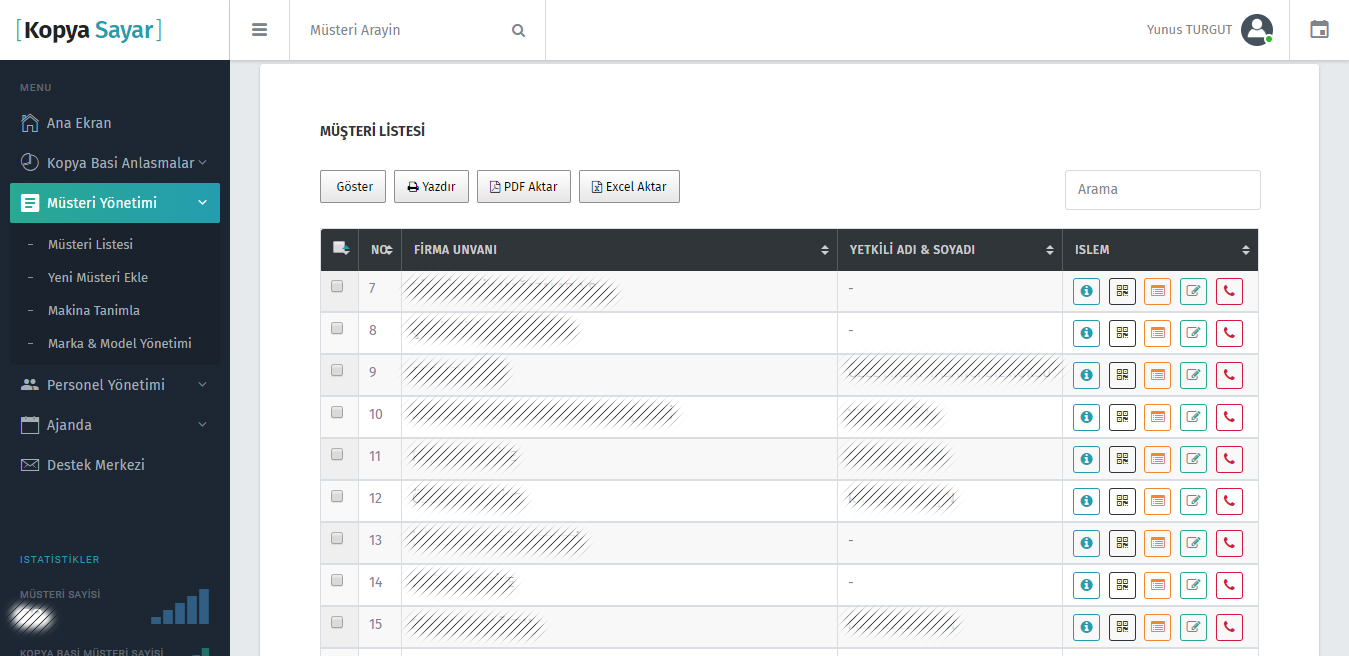Click the info icon for row 7
This screenshot has height=656, width=1349.
click(x=1086, y=292)
